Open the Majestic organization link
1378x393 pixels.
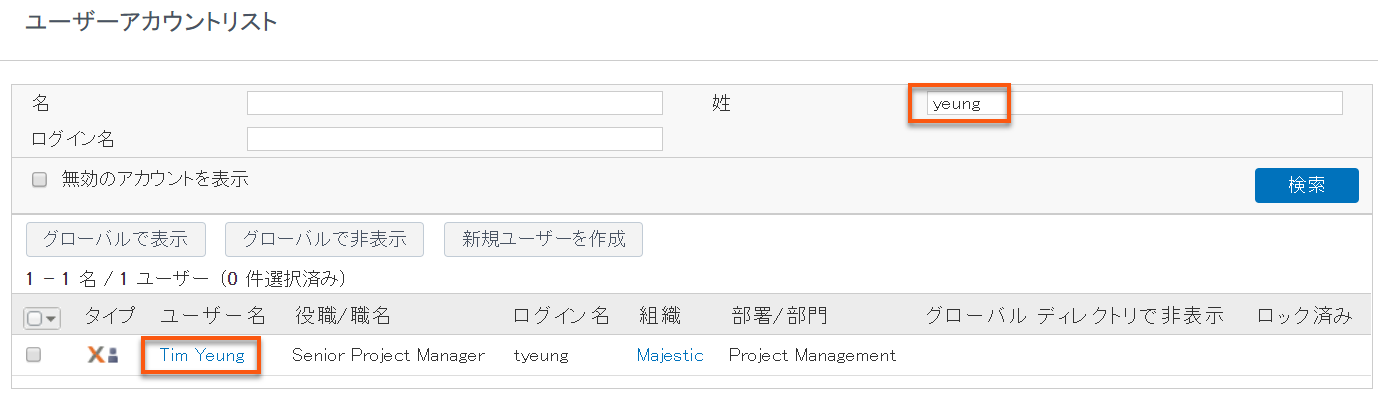pos(670,355)
